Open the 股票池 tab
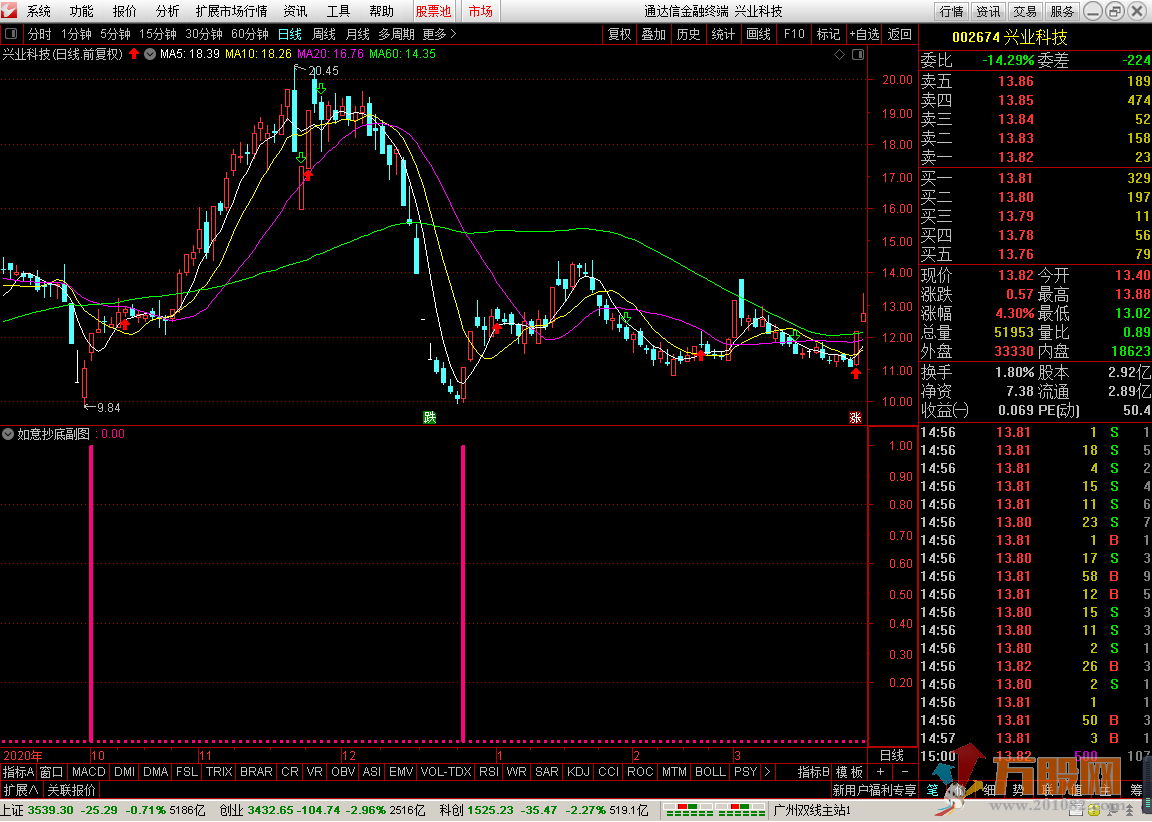This screenshot has width=1152, height=822. coord(433,11)
